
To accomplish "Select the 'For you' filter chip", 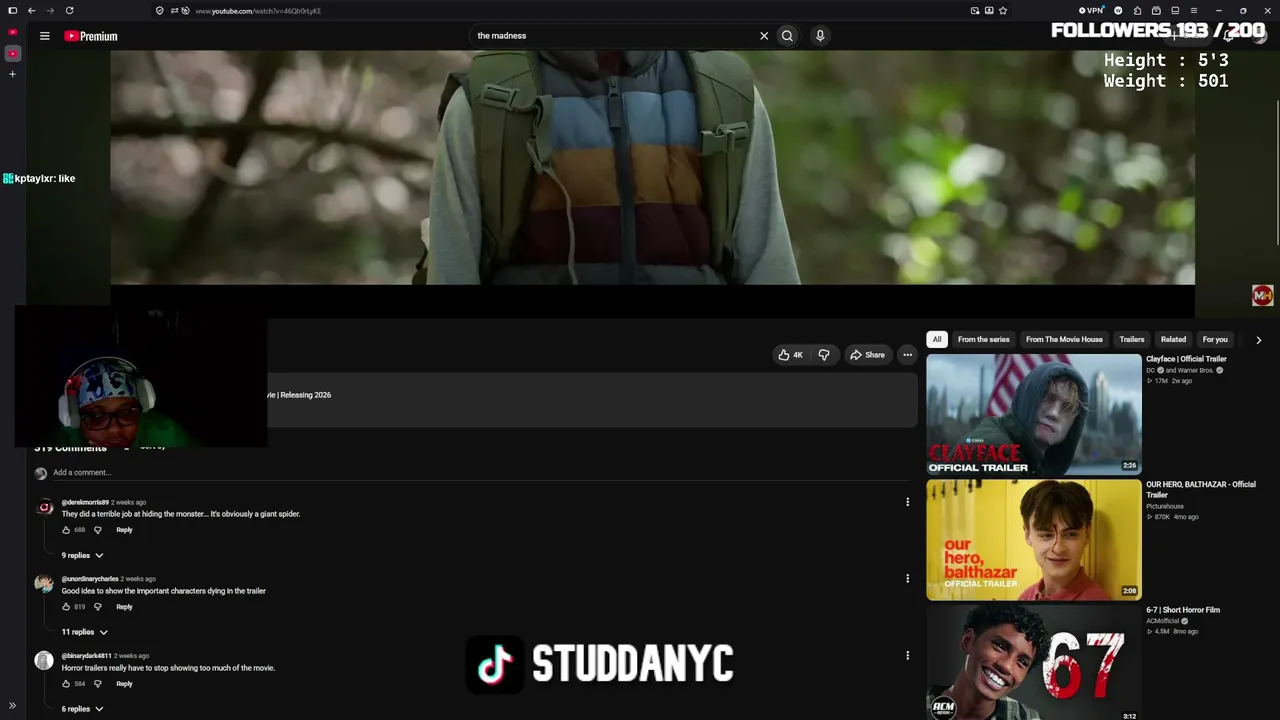I will (x=1215, y=339).
